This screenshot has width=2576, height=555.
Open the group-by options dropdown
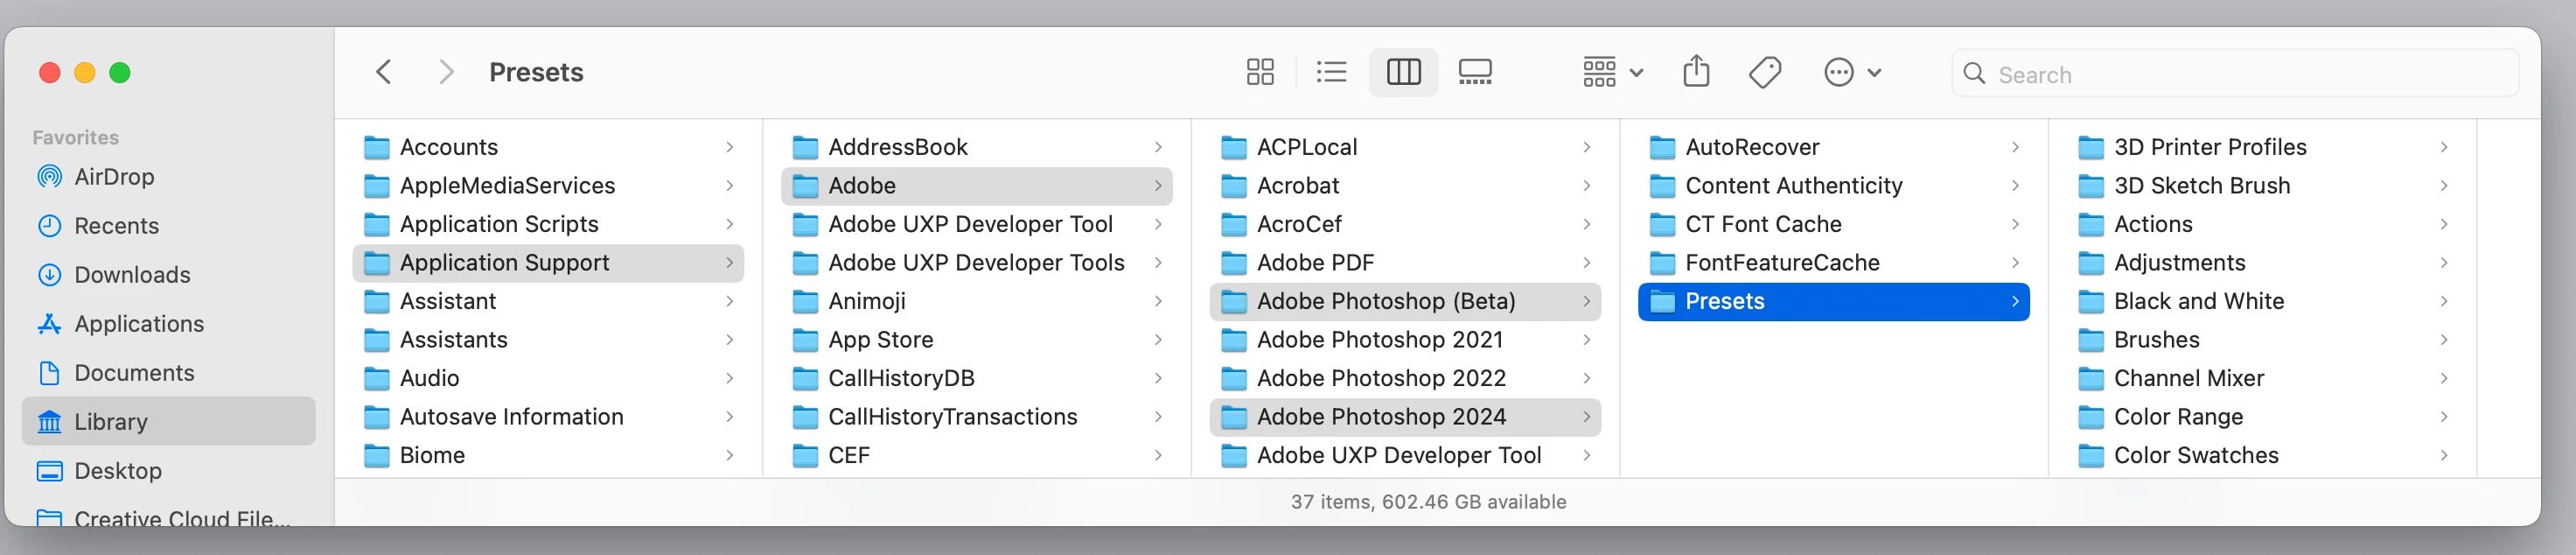[1612, 72]
